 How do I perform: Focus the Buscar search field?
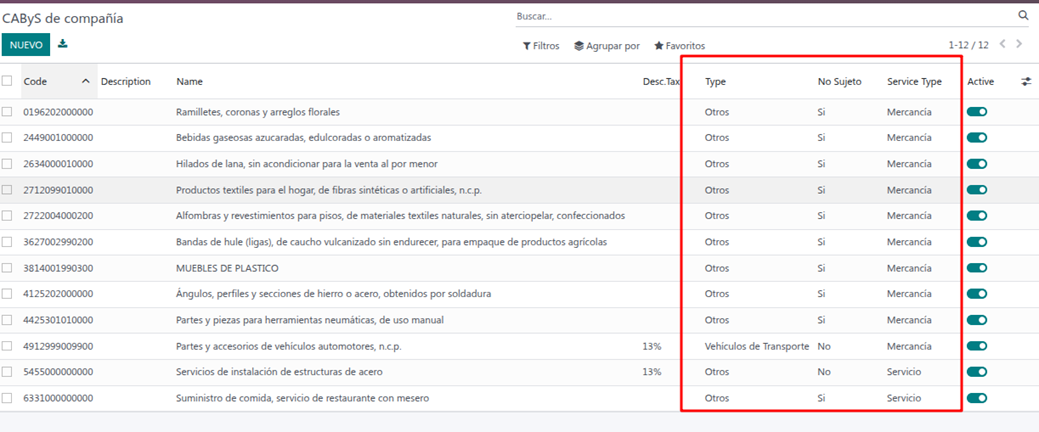pyautogui.click(x=760, y=17)
